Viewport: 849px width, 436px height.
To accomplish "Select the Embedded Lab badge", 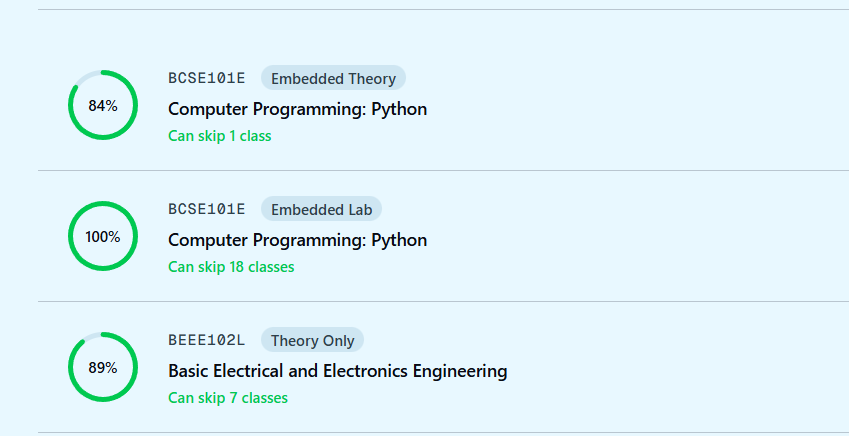I will (x=321, y=209).
